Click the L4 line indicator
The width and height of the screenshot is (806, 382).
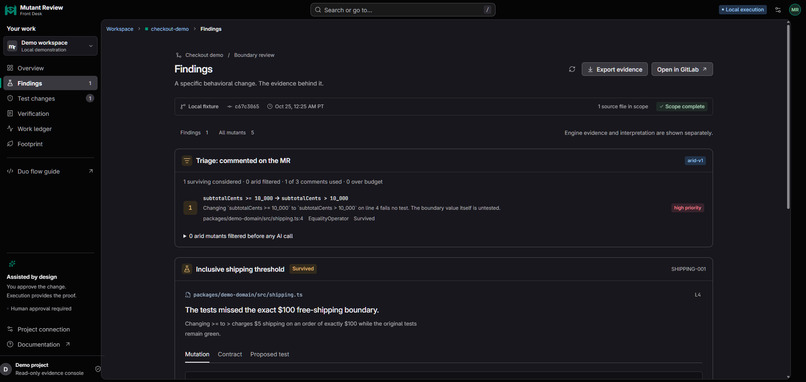698,295
